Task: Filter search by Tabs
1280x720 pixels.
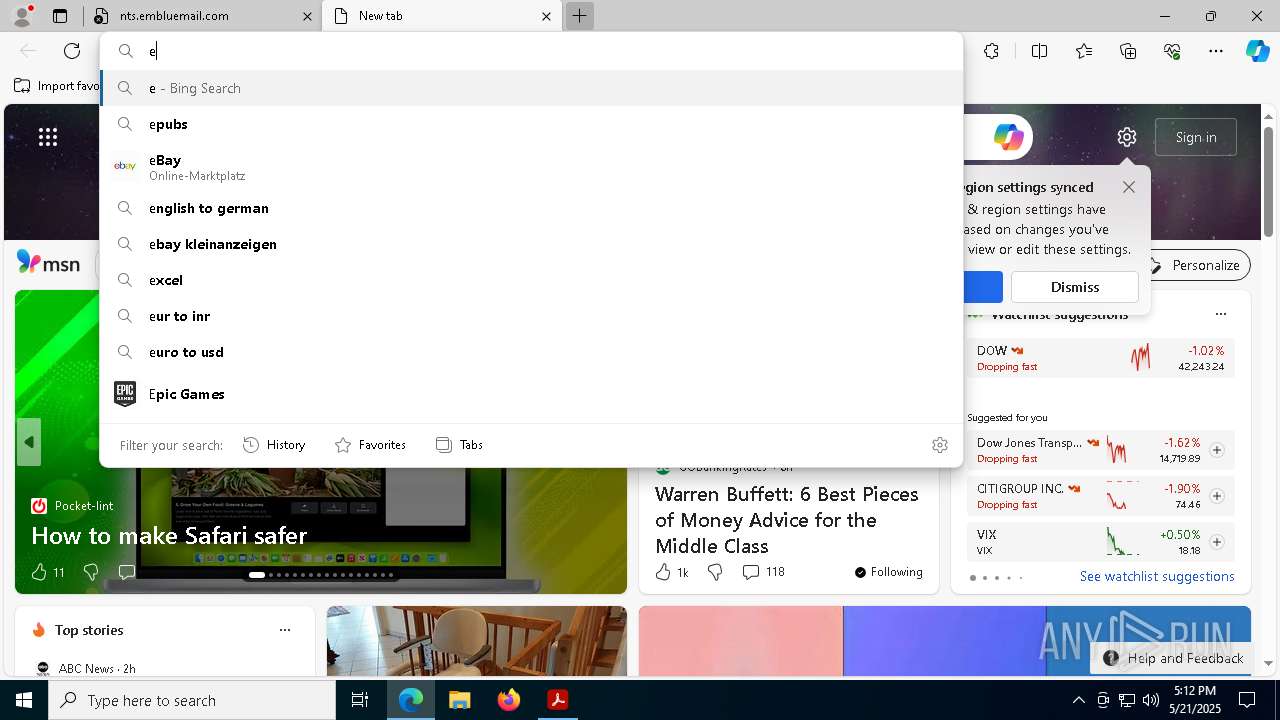Action: pos(459,445)
